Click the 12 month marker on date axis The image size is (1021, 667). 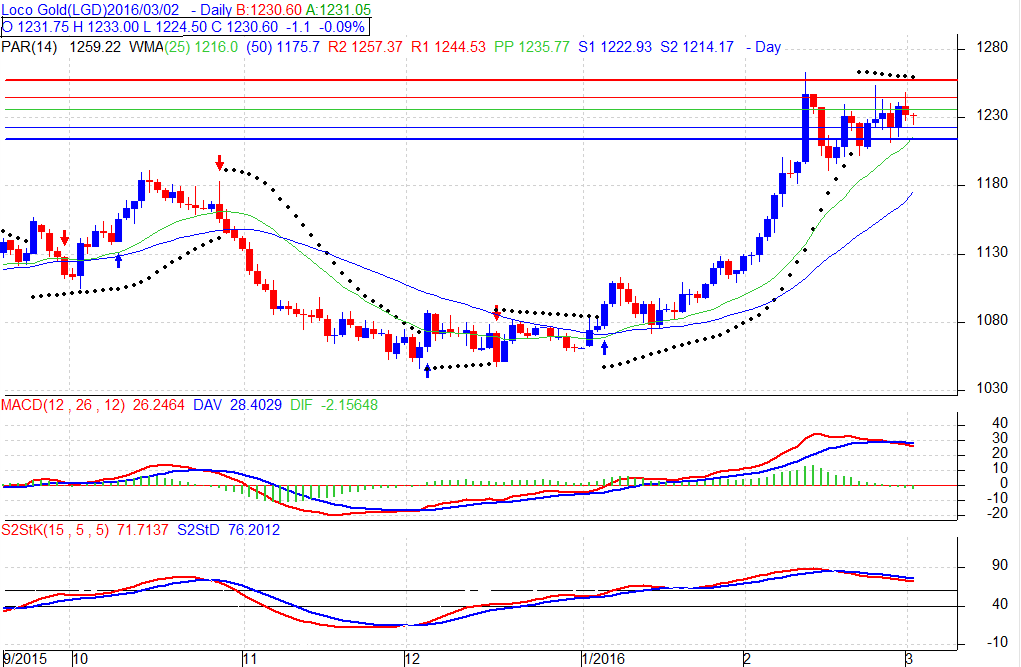tap(412, 659)
